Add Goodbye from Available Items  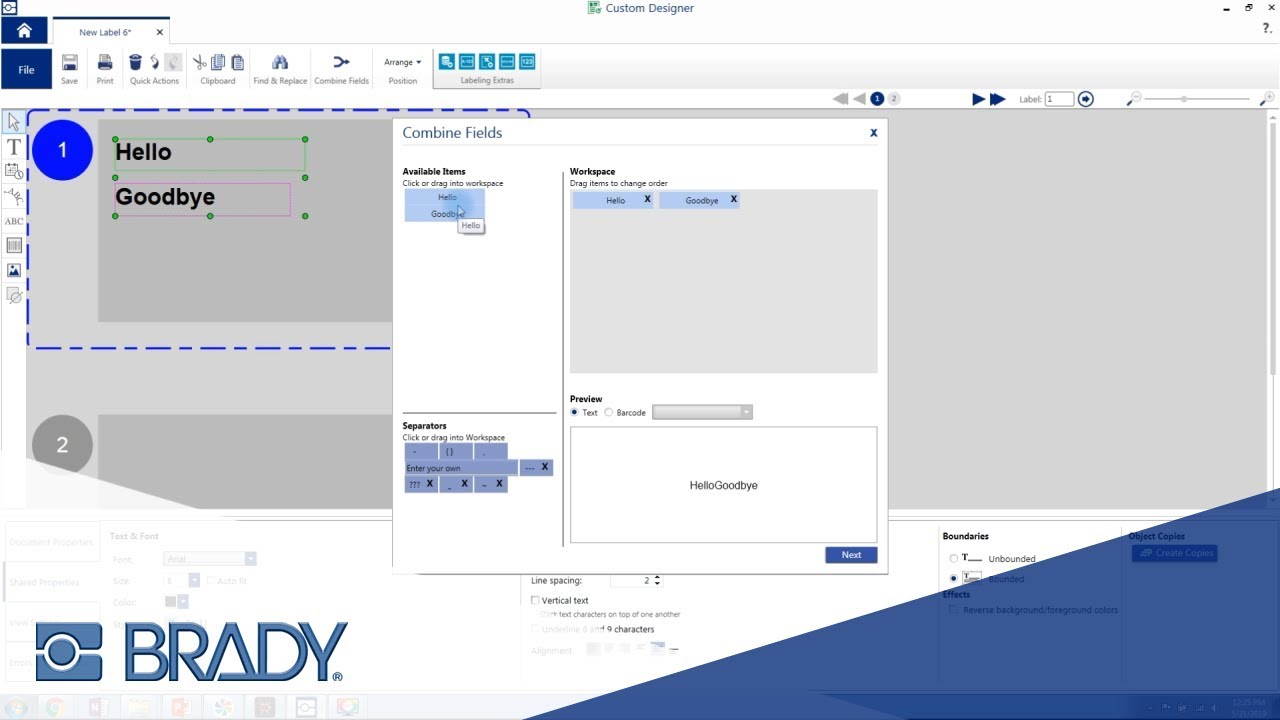[445, 214]
